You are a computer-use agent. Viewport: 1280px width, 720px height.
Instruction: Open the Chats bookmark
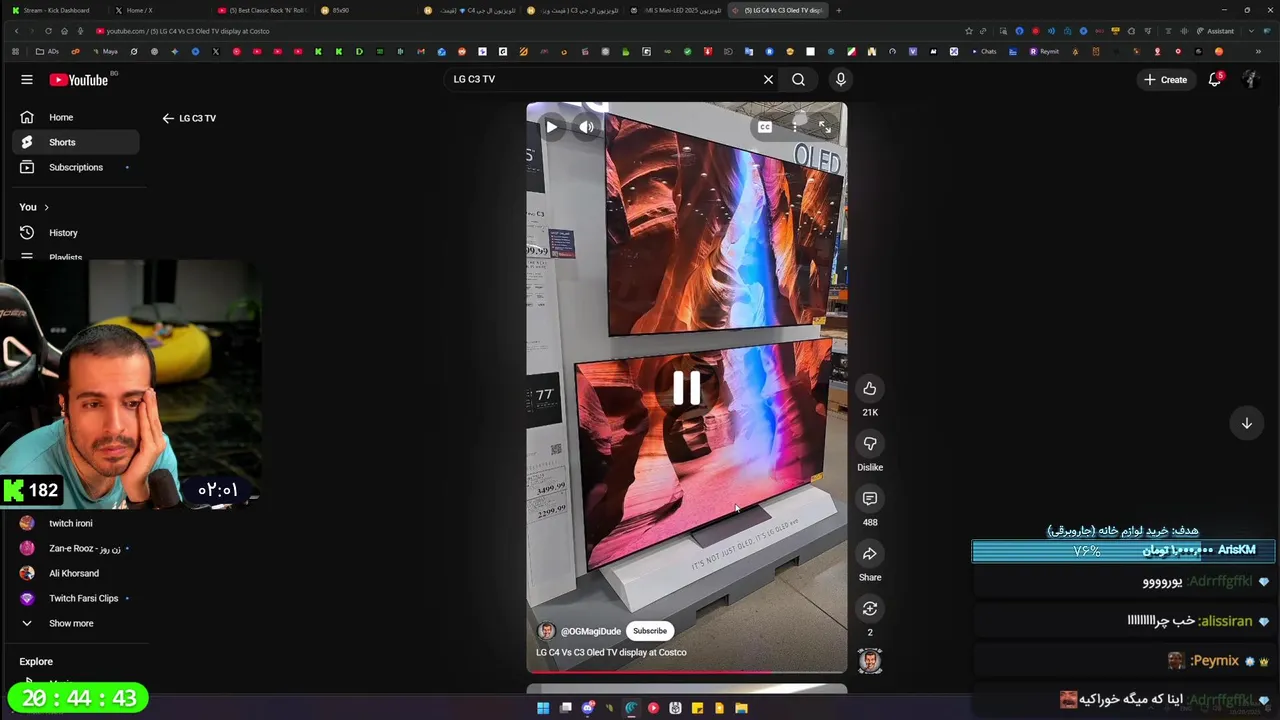tap(984, 51)
